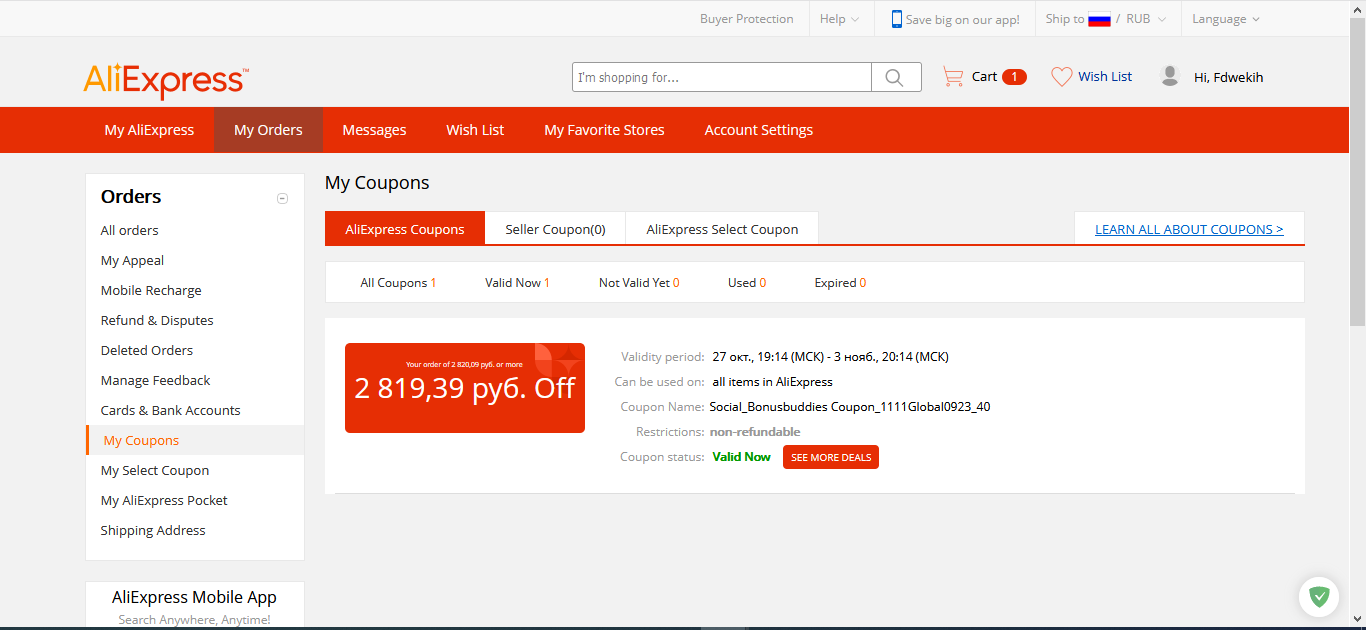Collapse the Orders sidebar section
The image size is (1366, 630).
282,198
